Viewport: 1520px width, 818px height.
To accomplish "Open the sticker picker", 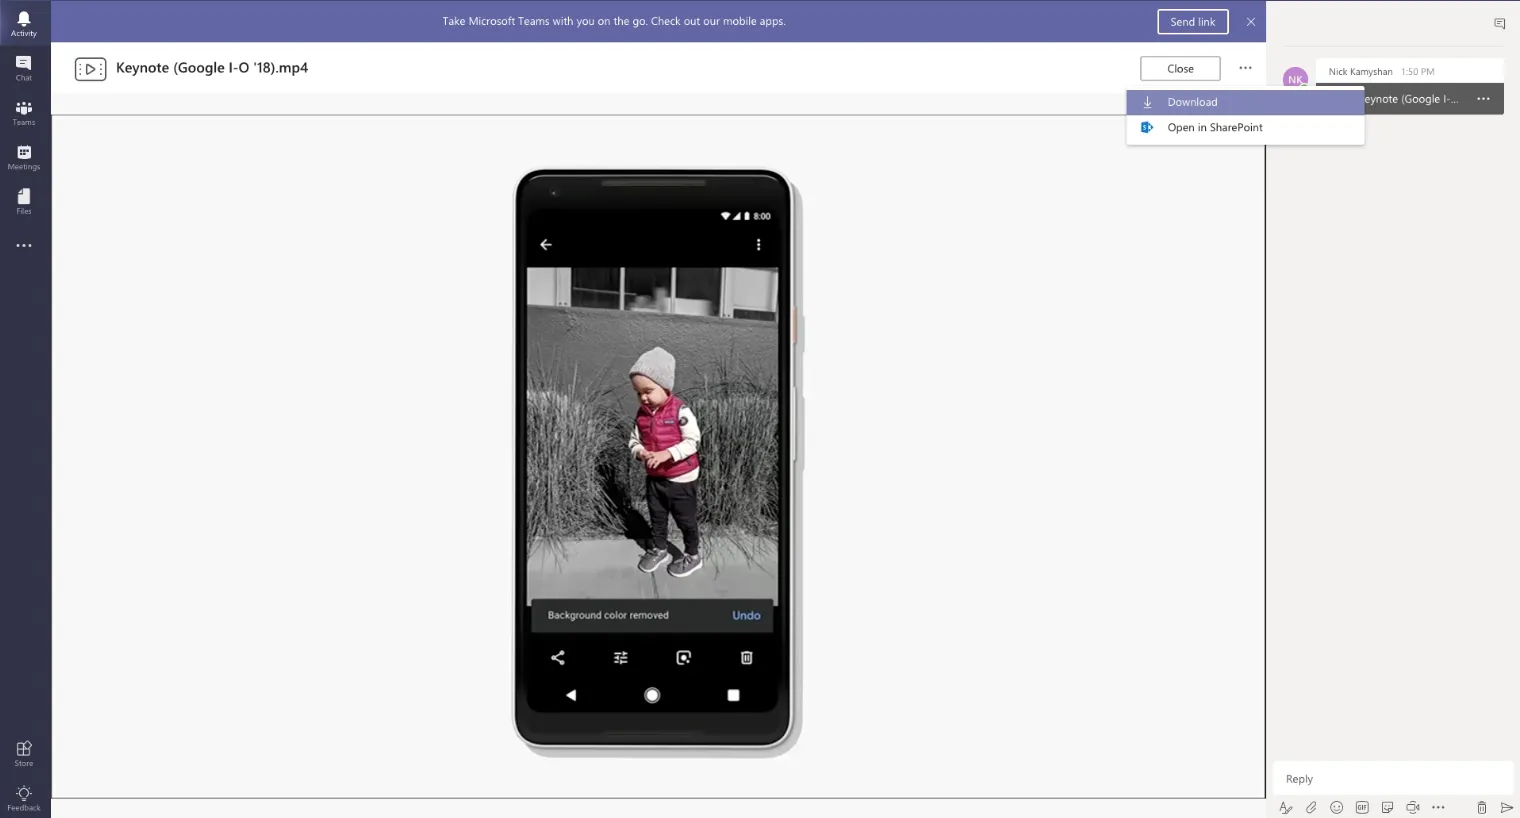I will click(x=1387, y=807).
